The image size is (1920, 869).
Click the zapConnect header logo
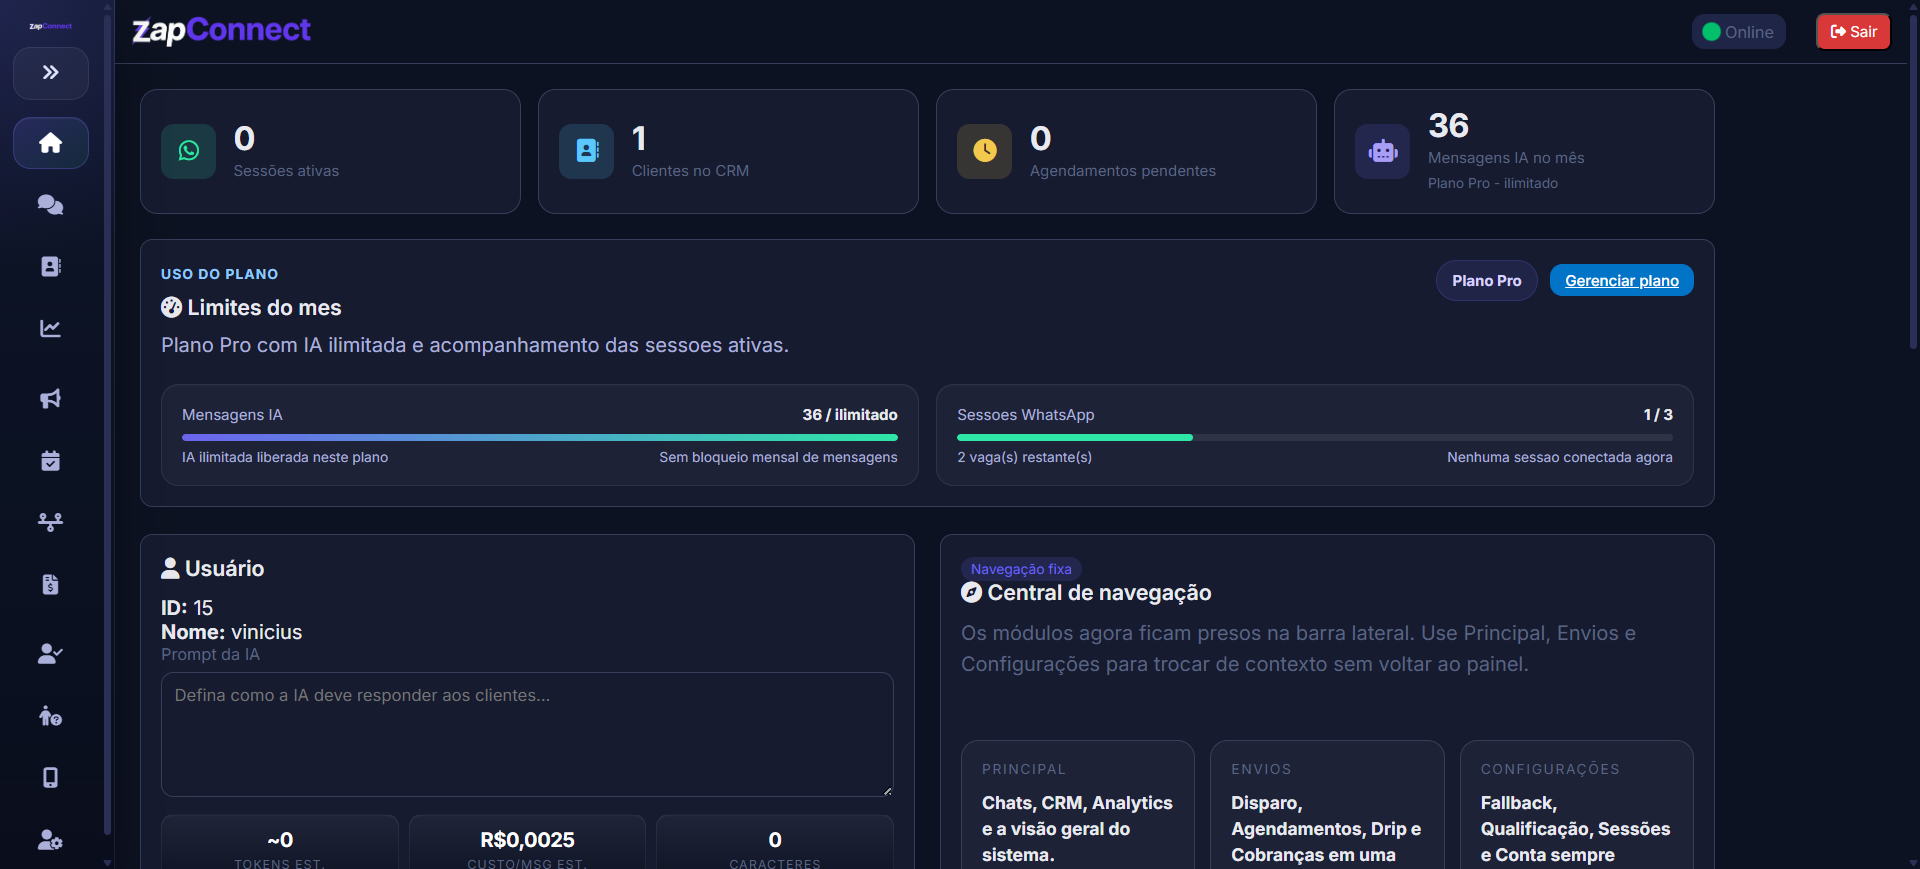pyautogui.click(x=221, y=31)
